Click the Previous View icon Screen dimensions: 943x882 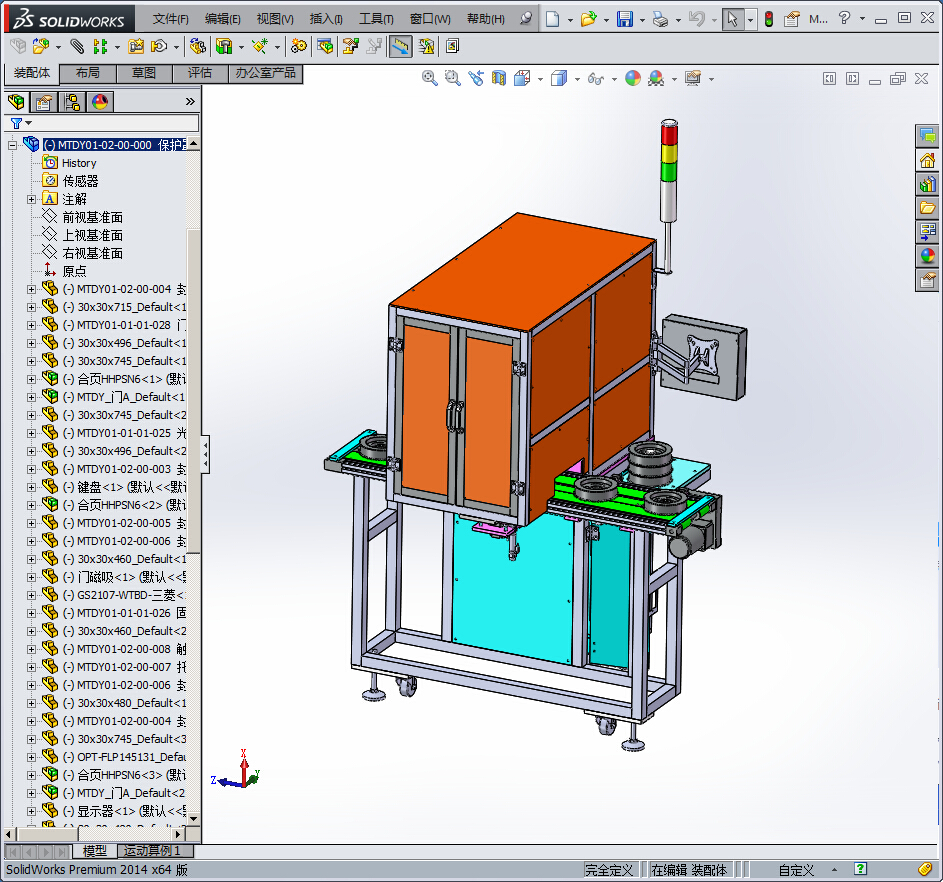pos(476,78)
